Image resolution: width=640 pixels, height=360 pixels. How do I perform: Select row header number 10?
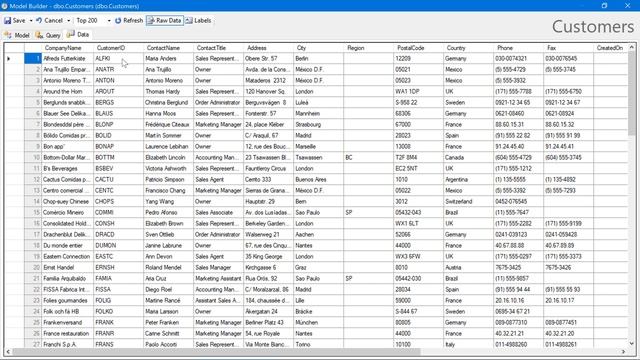33,158
